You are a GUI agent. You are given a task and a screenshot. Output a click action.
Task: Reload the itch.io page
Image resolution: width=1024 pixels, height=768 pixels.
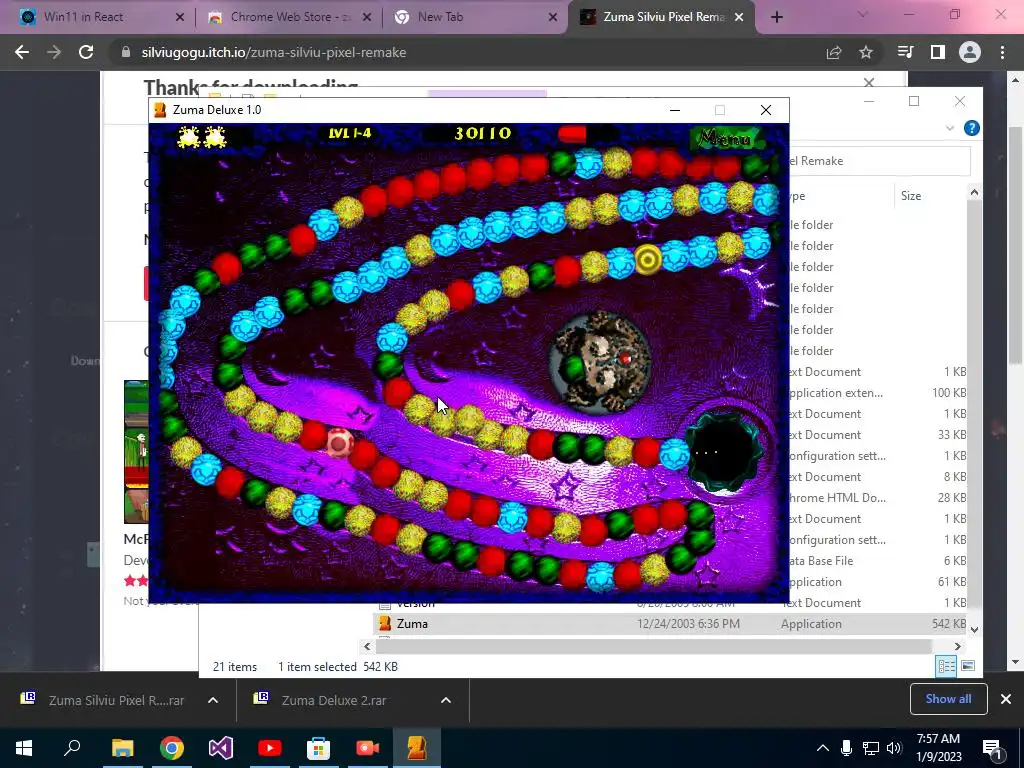pyautogui.click(x=86, y=52)
